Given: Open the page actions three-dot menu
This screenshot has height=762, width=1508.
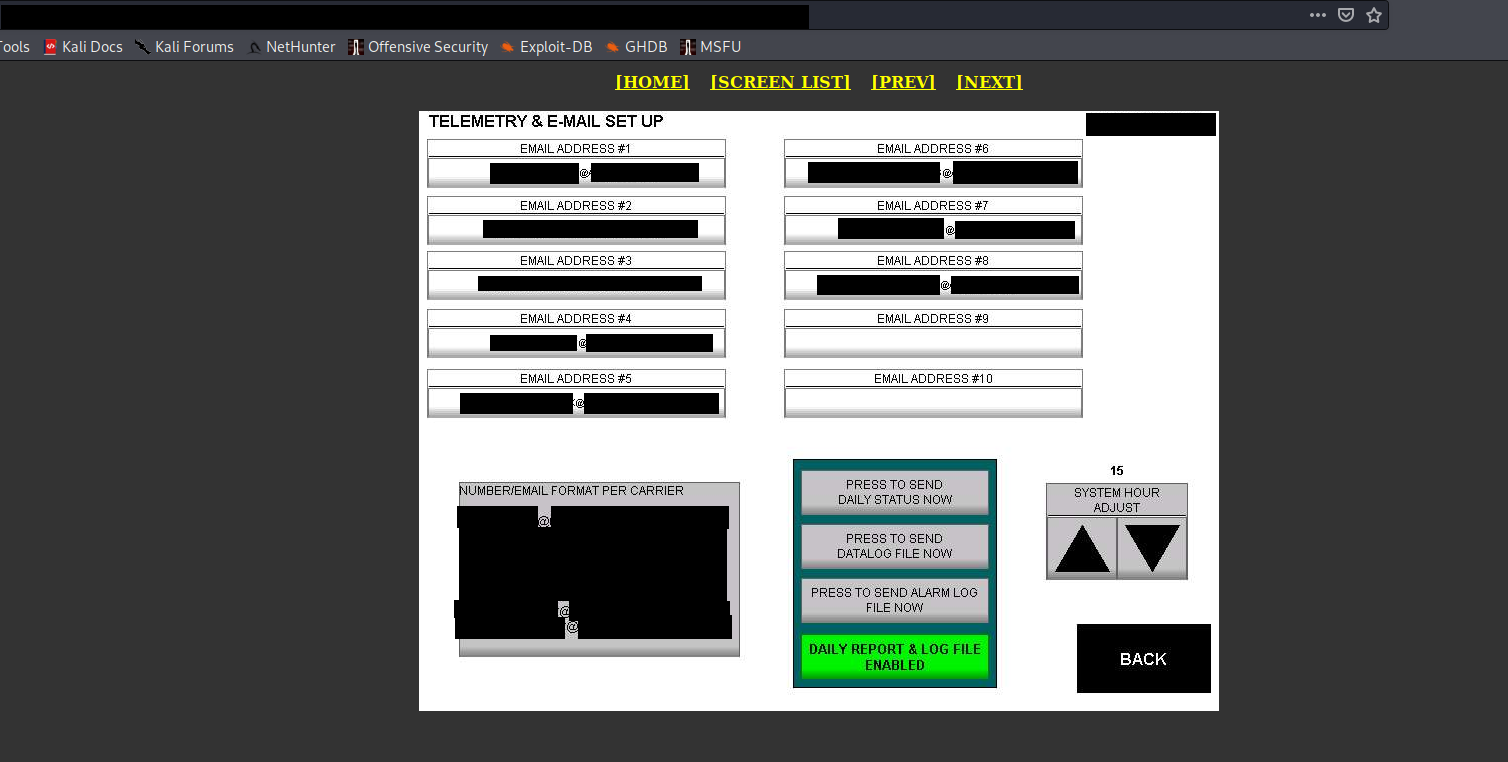Looking at the screenshot, I should [x=1318, y=15].
